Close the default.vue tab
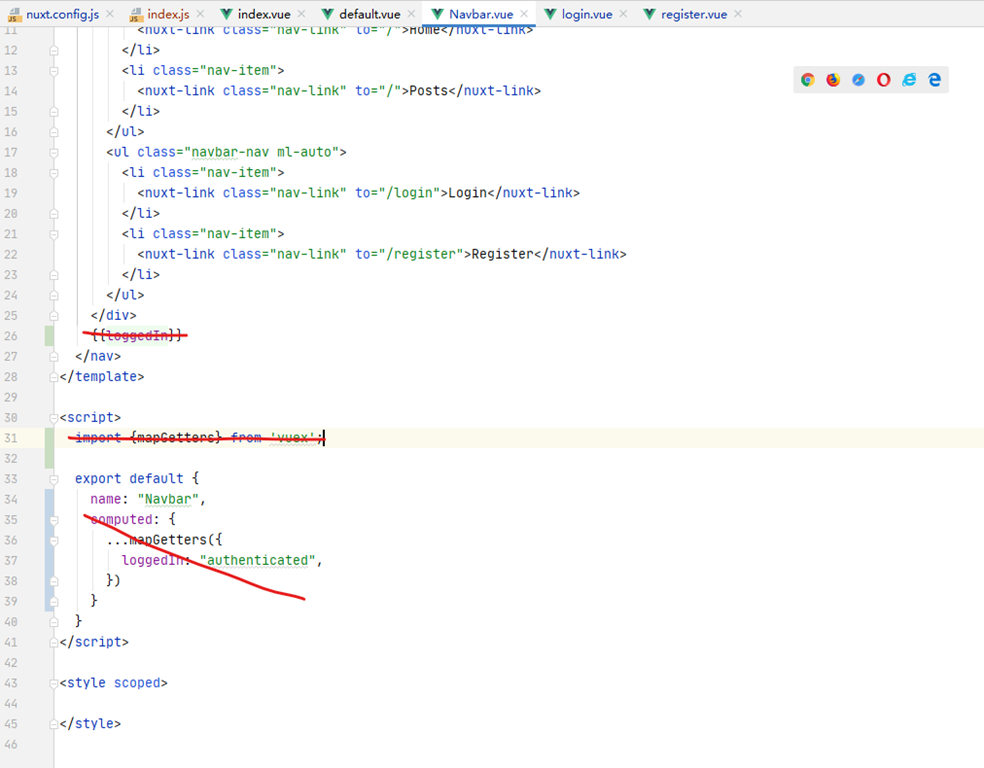This screenshot has height=768, width=984. tap(411, 14)
